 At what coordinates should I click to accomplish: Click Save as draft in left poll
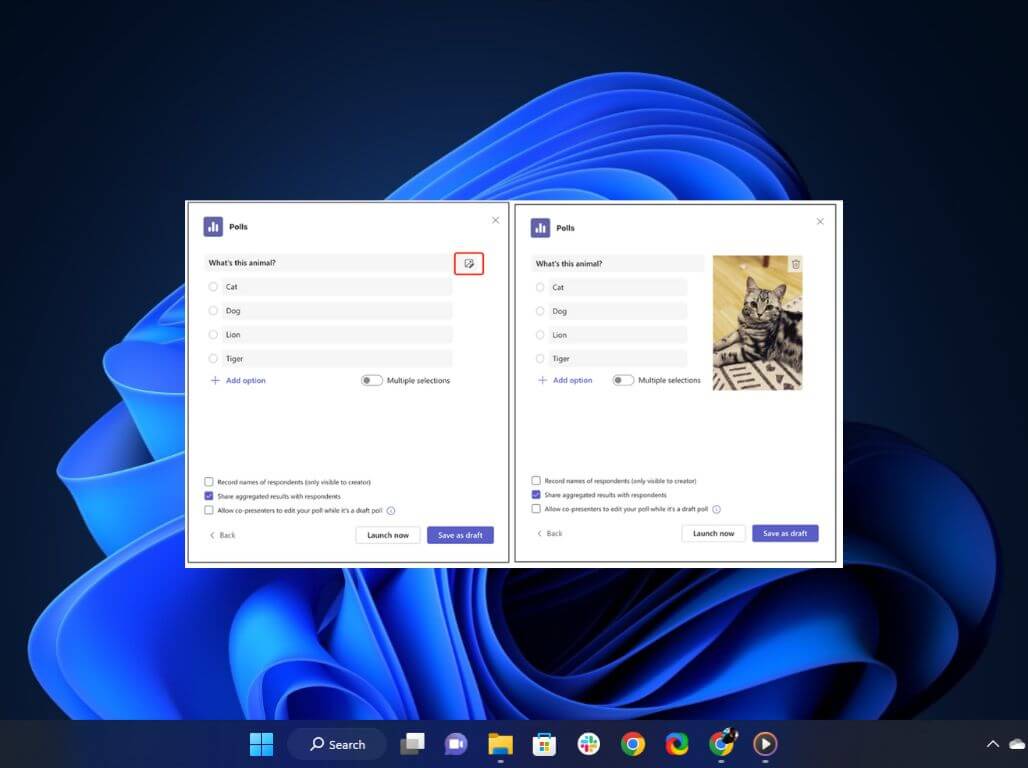click(460, 536)
